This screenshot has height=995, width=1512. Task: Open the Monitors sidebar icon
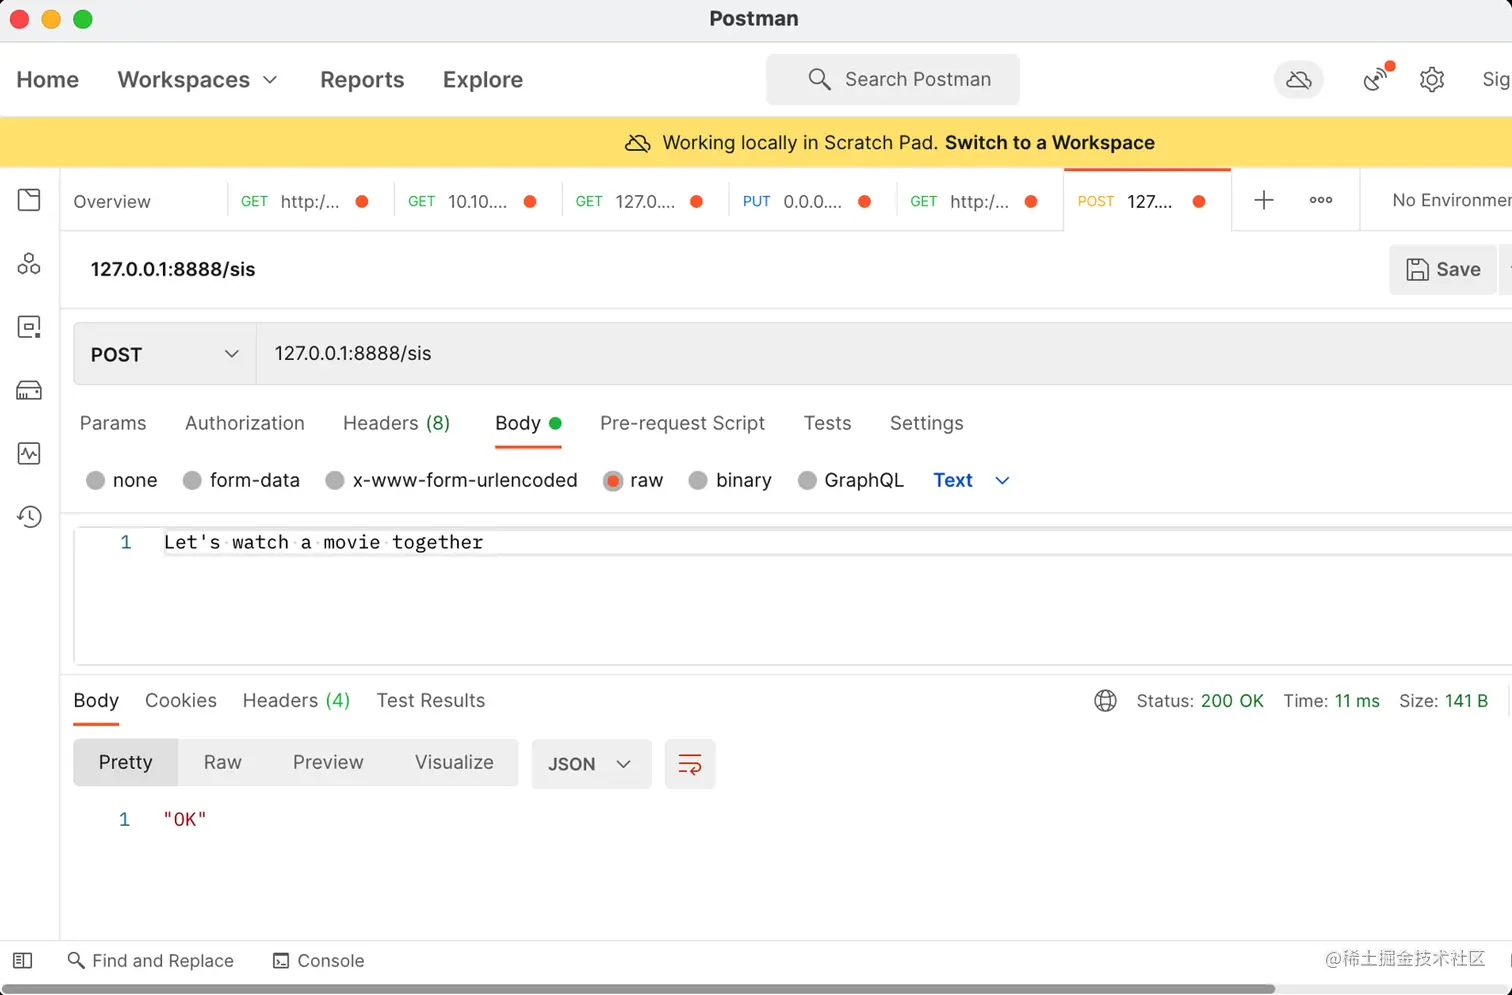click(29, 453)
